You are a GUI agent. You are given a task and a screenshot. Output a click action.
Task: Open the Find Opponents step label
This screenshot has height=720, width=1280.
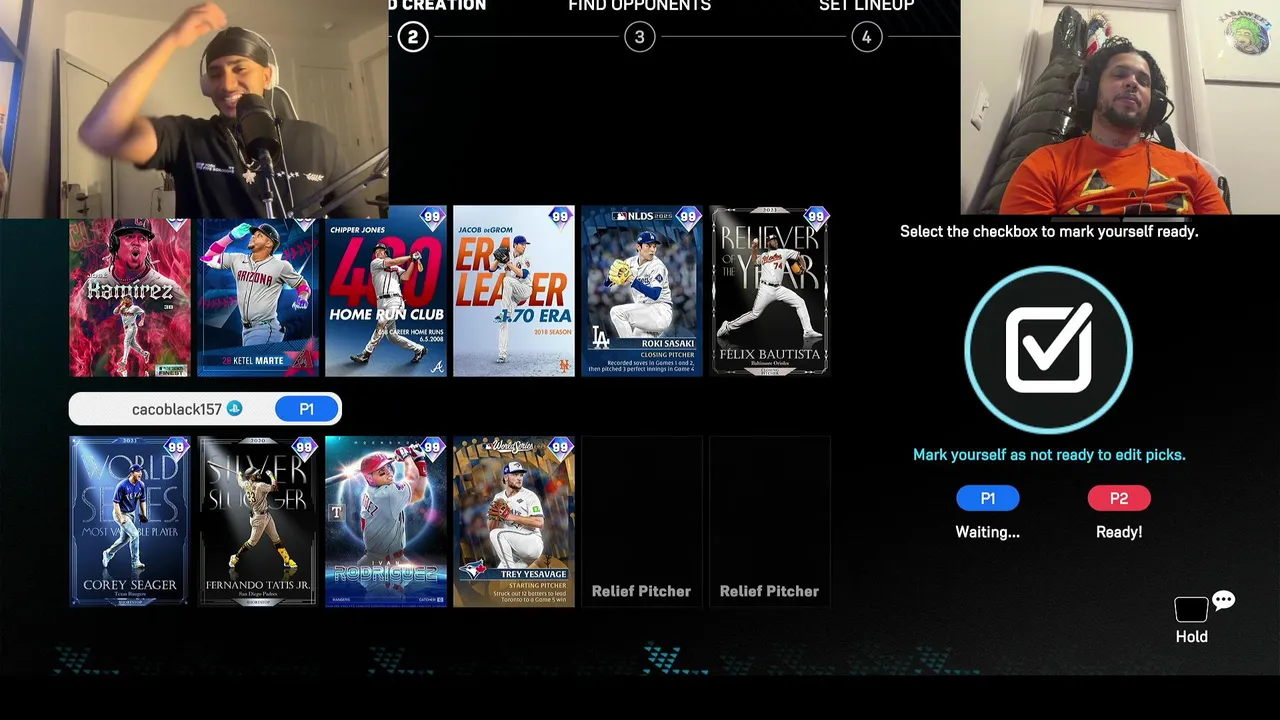(x=640, y=6)
